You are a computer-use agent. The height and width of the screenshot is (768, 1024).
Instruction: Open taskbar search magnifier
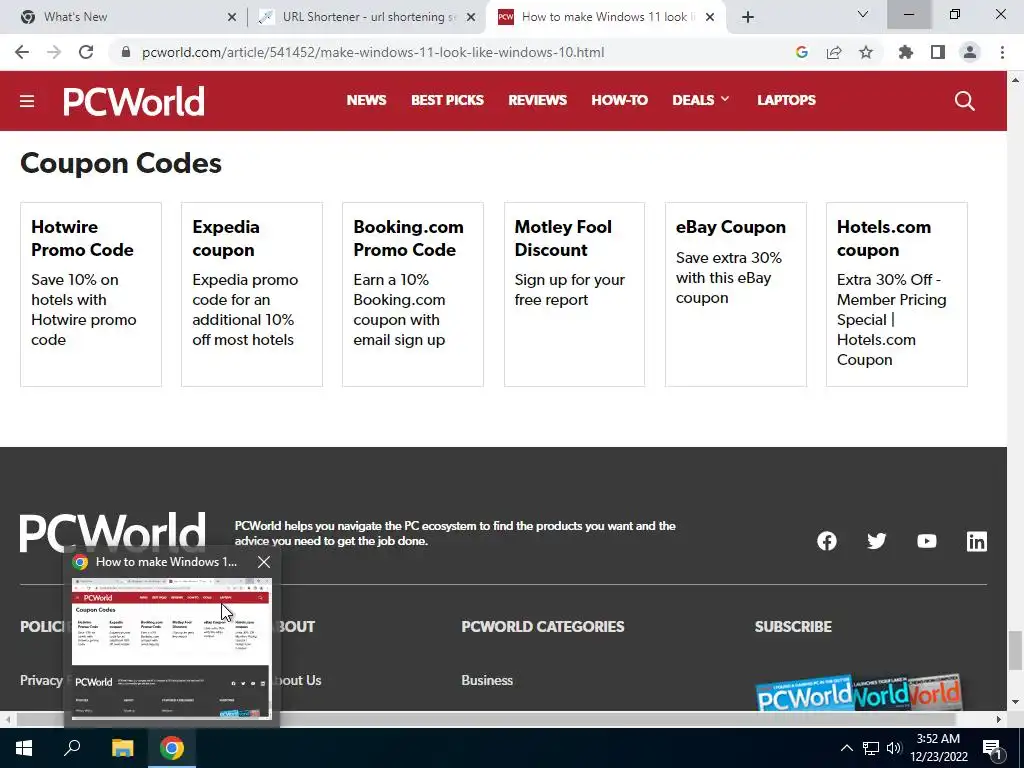point(72,748)
